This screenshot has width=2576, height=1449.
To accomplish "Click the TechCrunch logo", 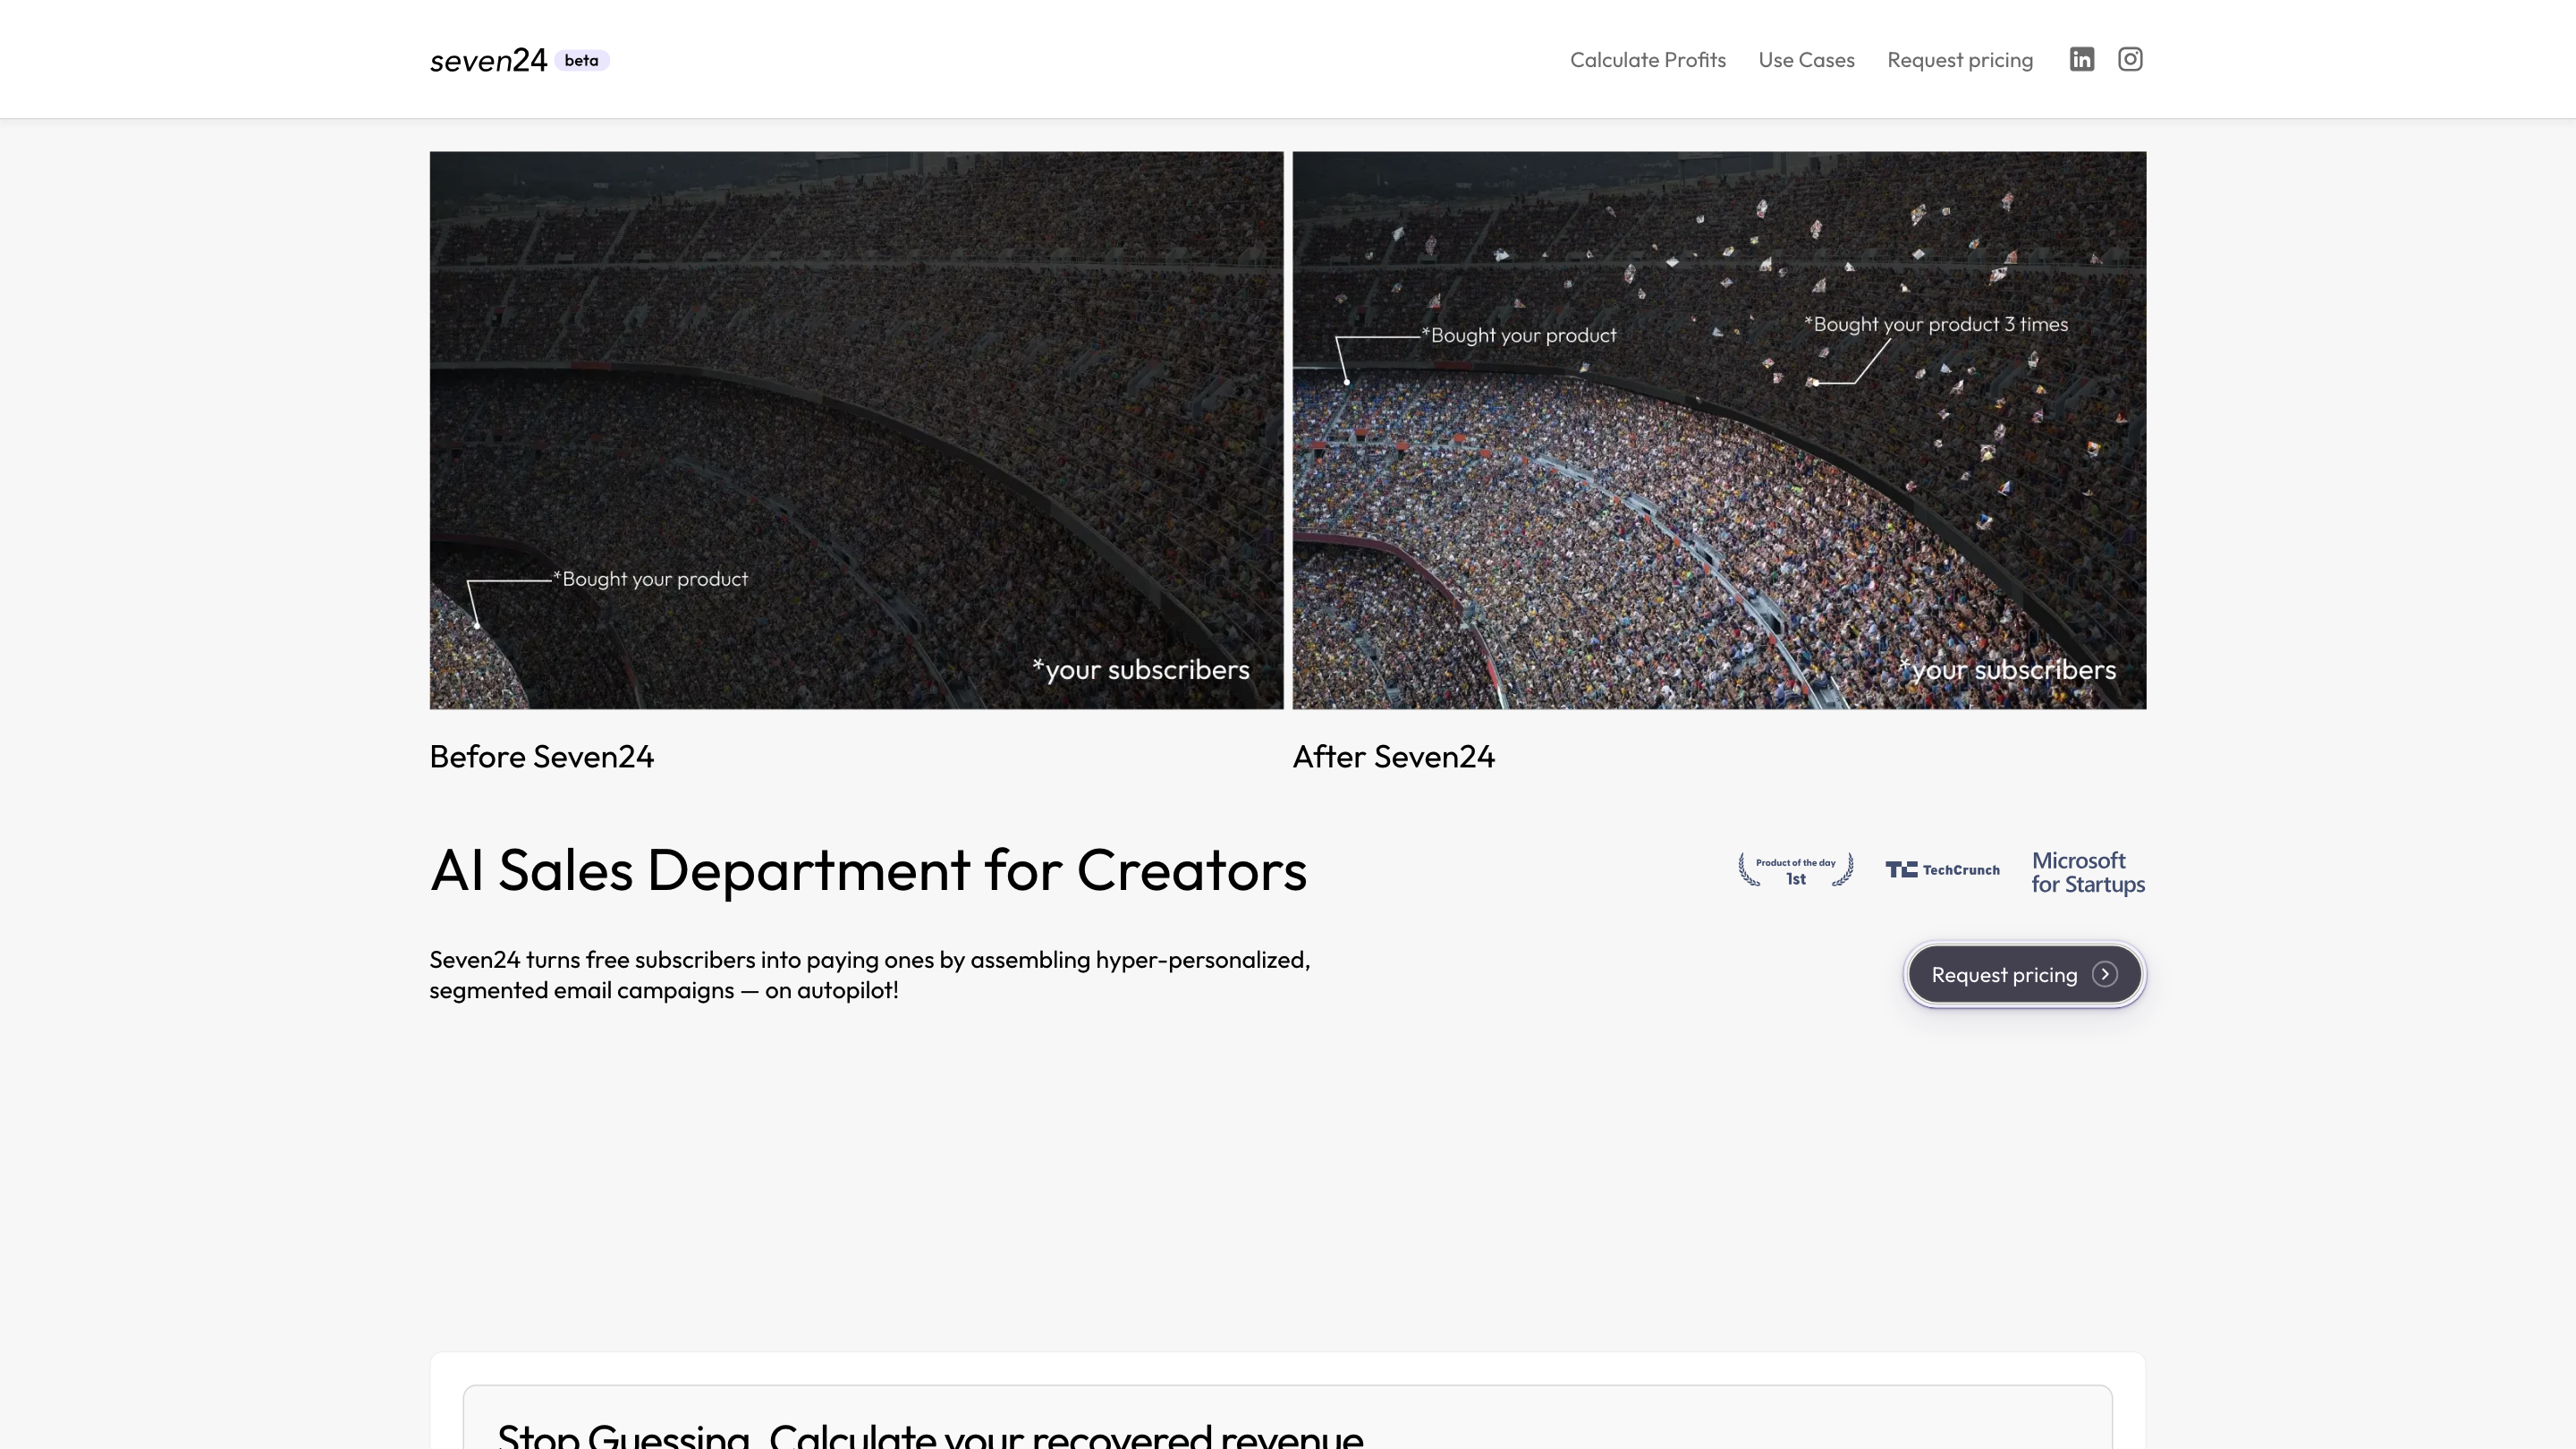I will (1942, 870).
